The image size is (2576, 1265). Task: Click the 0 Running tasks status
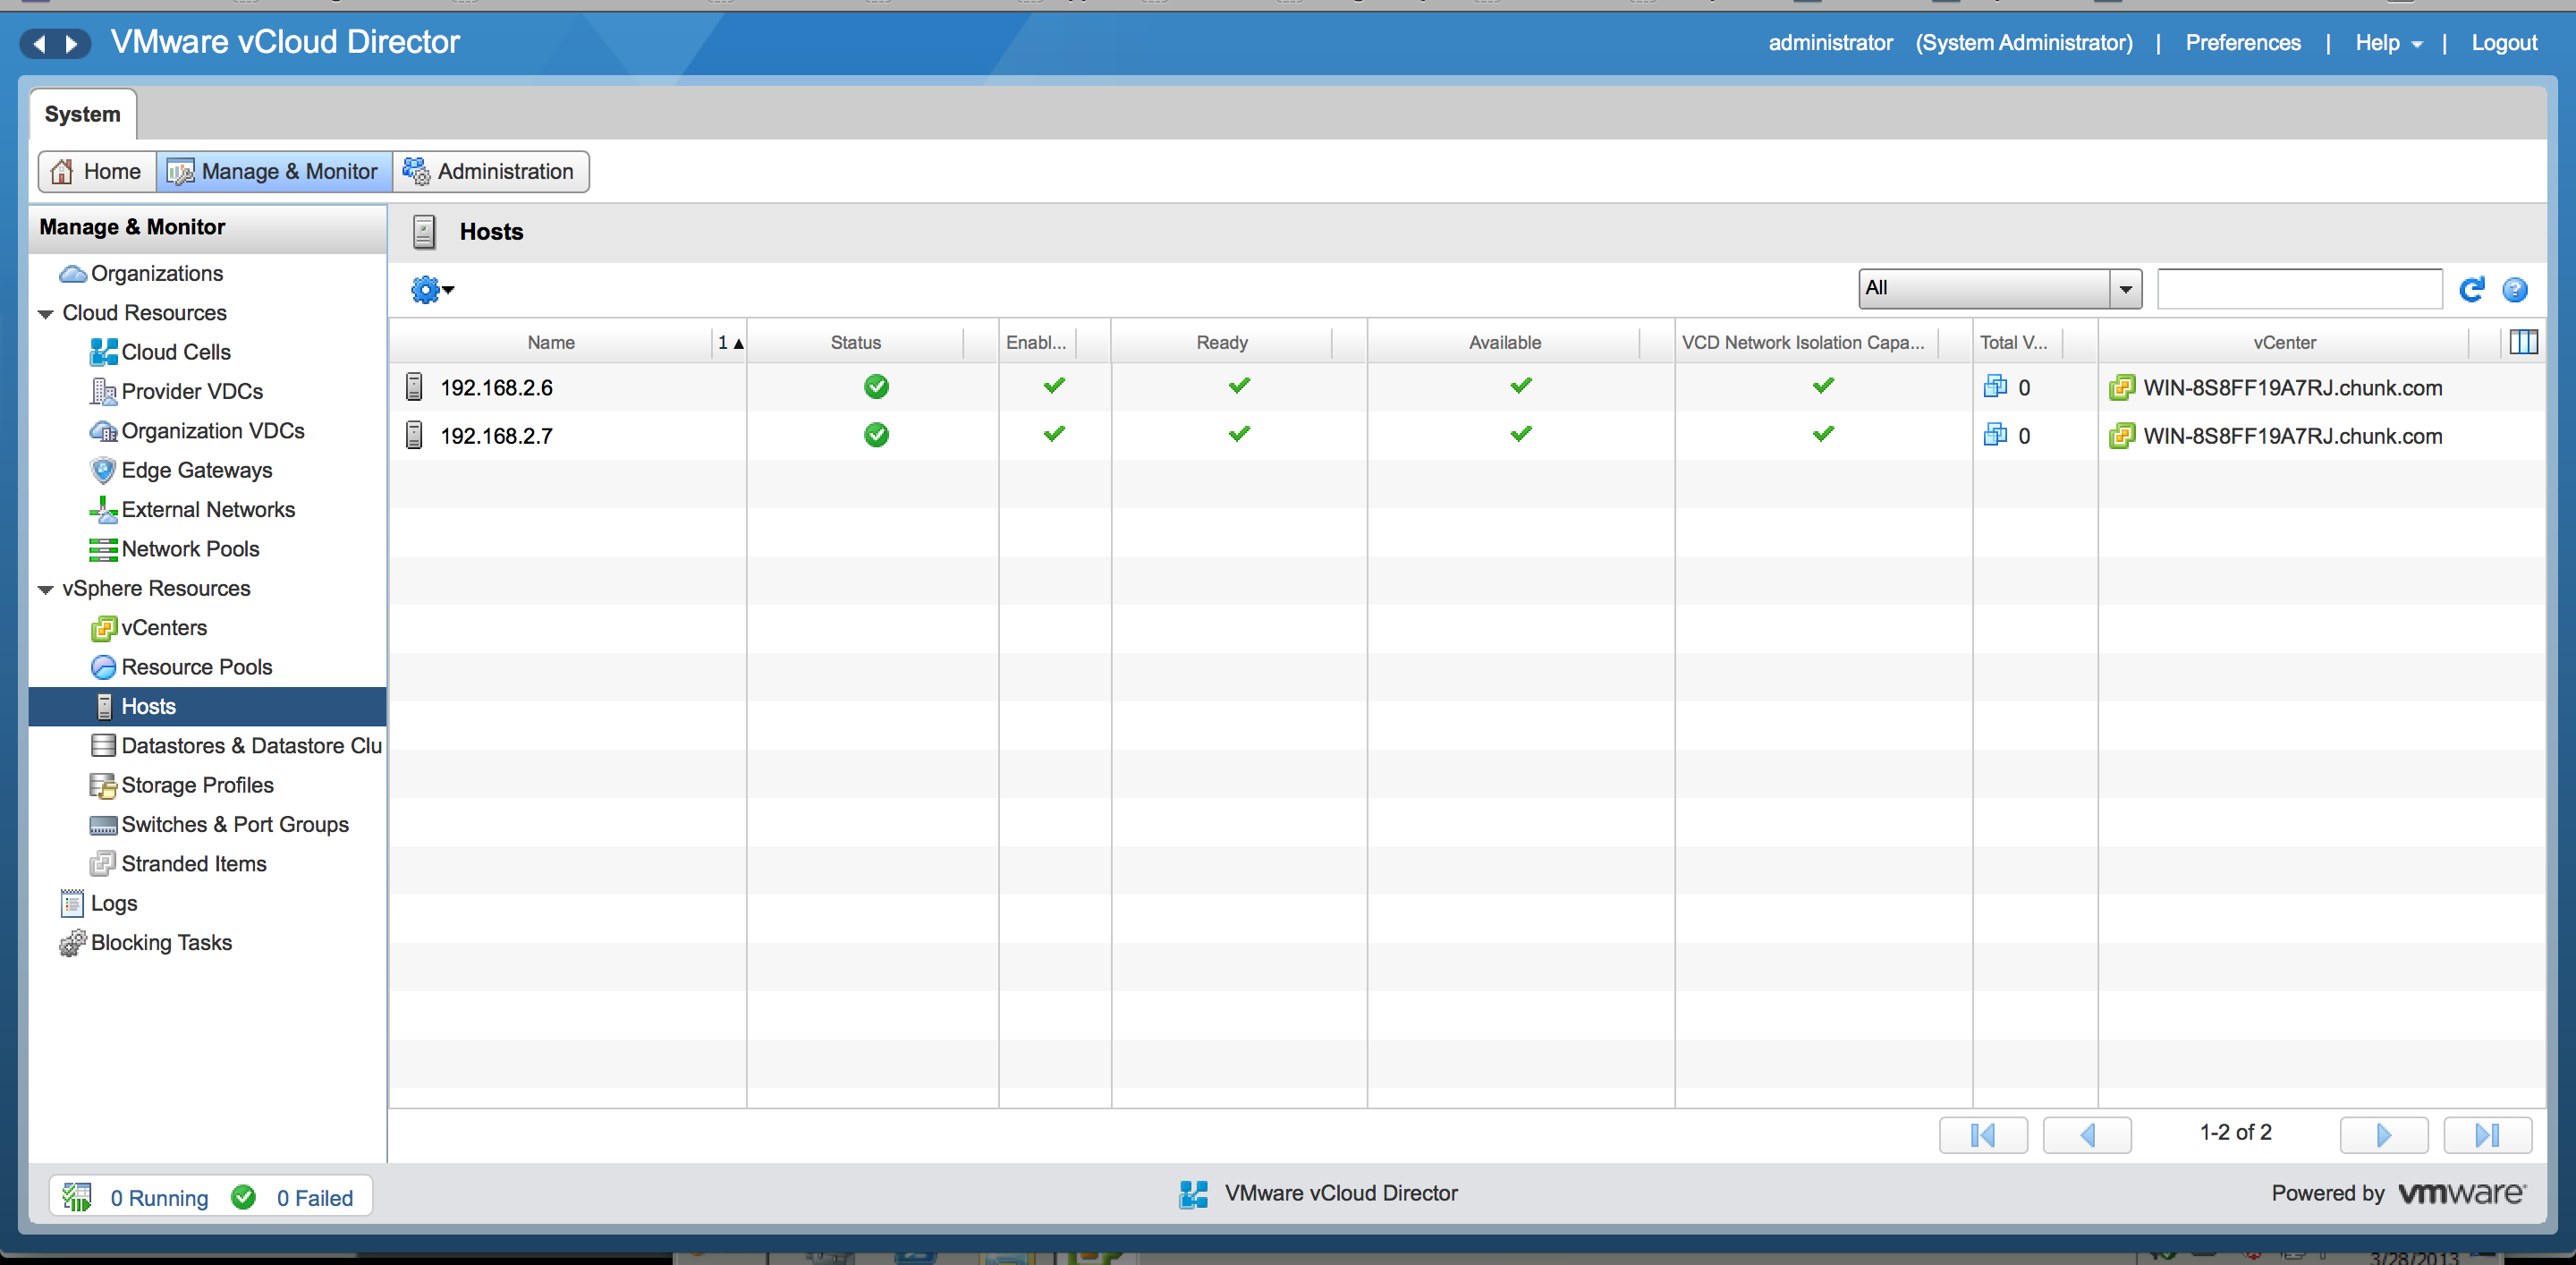point(159,1197)
